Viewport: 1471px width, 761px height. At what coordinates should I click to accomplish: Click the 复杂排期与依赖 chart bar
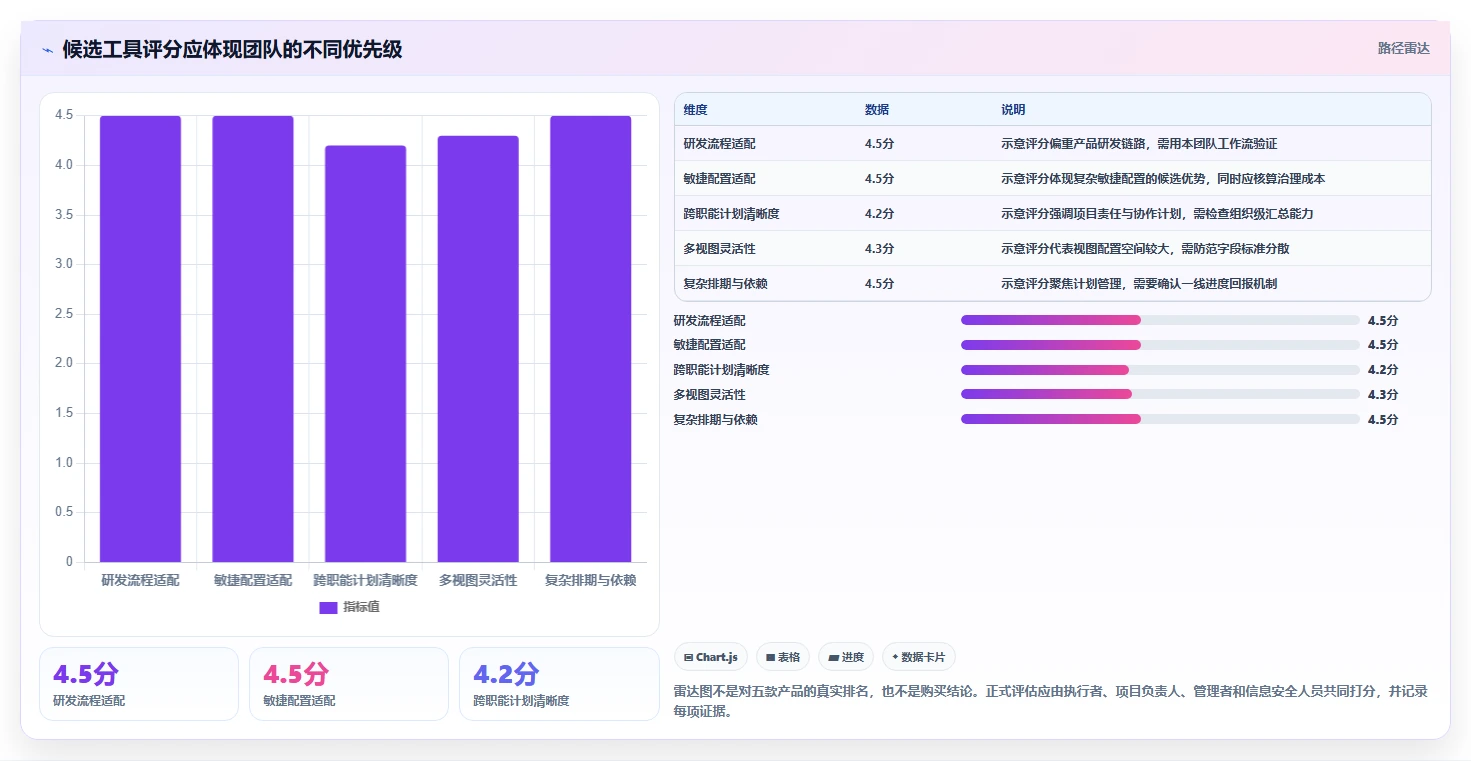pos(590,339)
